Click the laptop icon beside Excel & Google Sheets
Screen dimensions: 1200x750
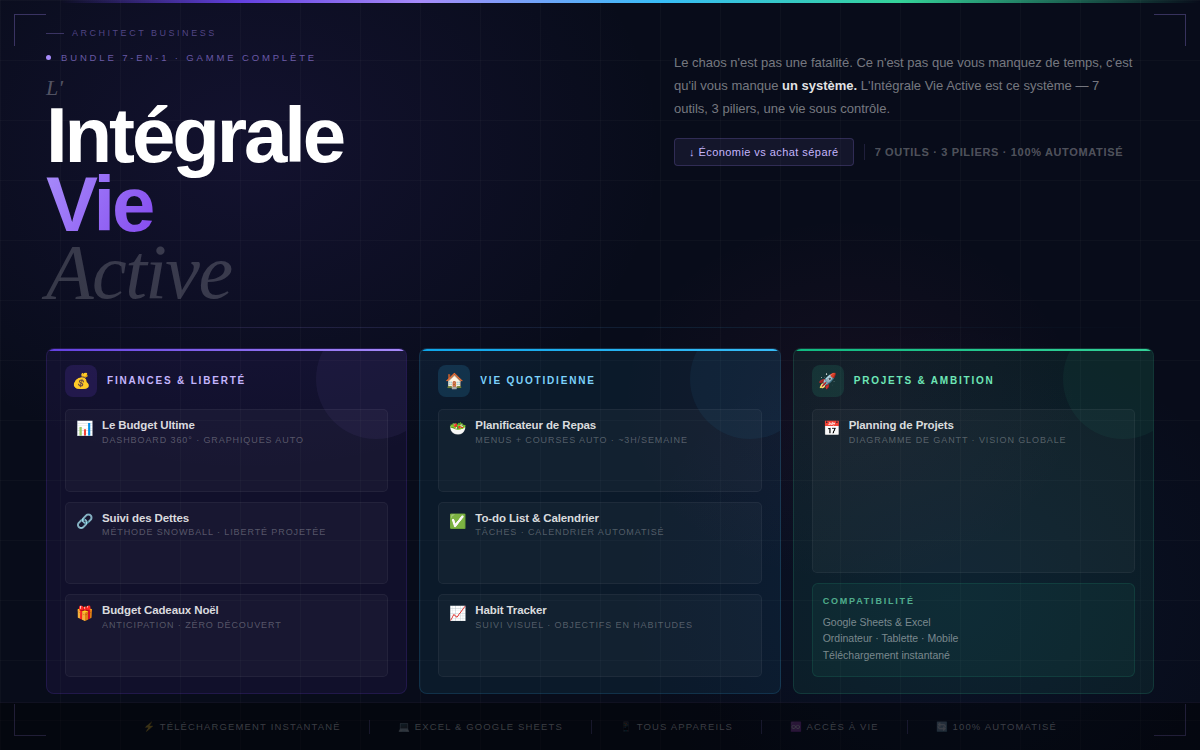click(x=404, y=727)
